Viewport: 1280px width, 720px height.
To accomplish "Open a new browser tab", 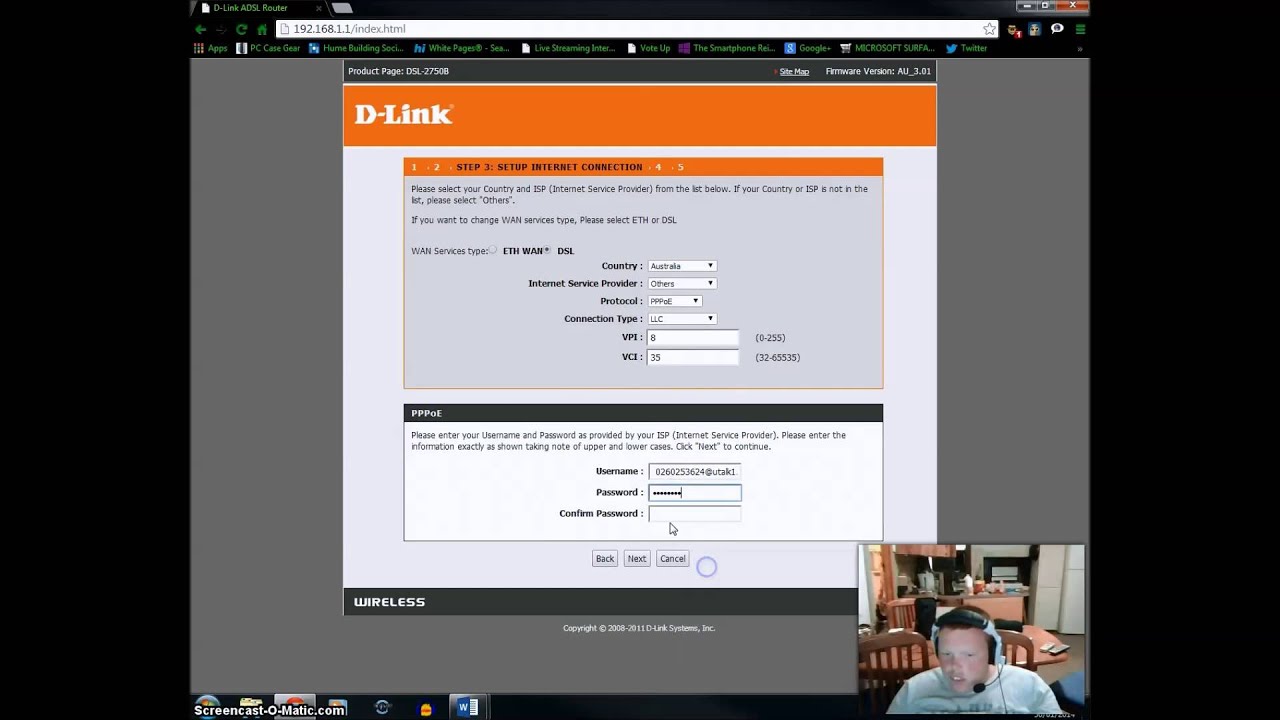I will [x=342, y=8].
